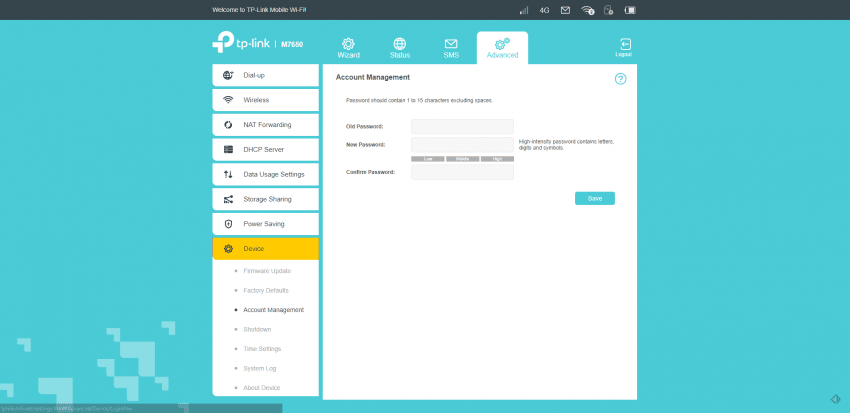Click the NAT Forwarding circular icon
This screenshot has width=850, height=413.
click(x=228, y=125)
